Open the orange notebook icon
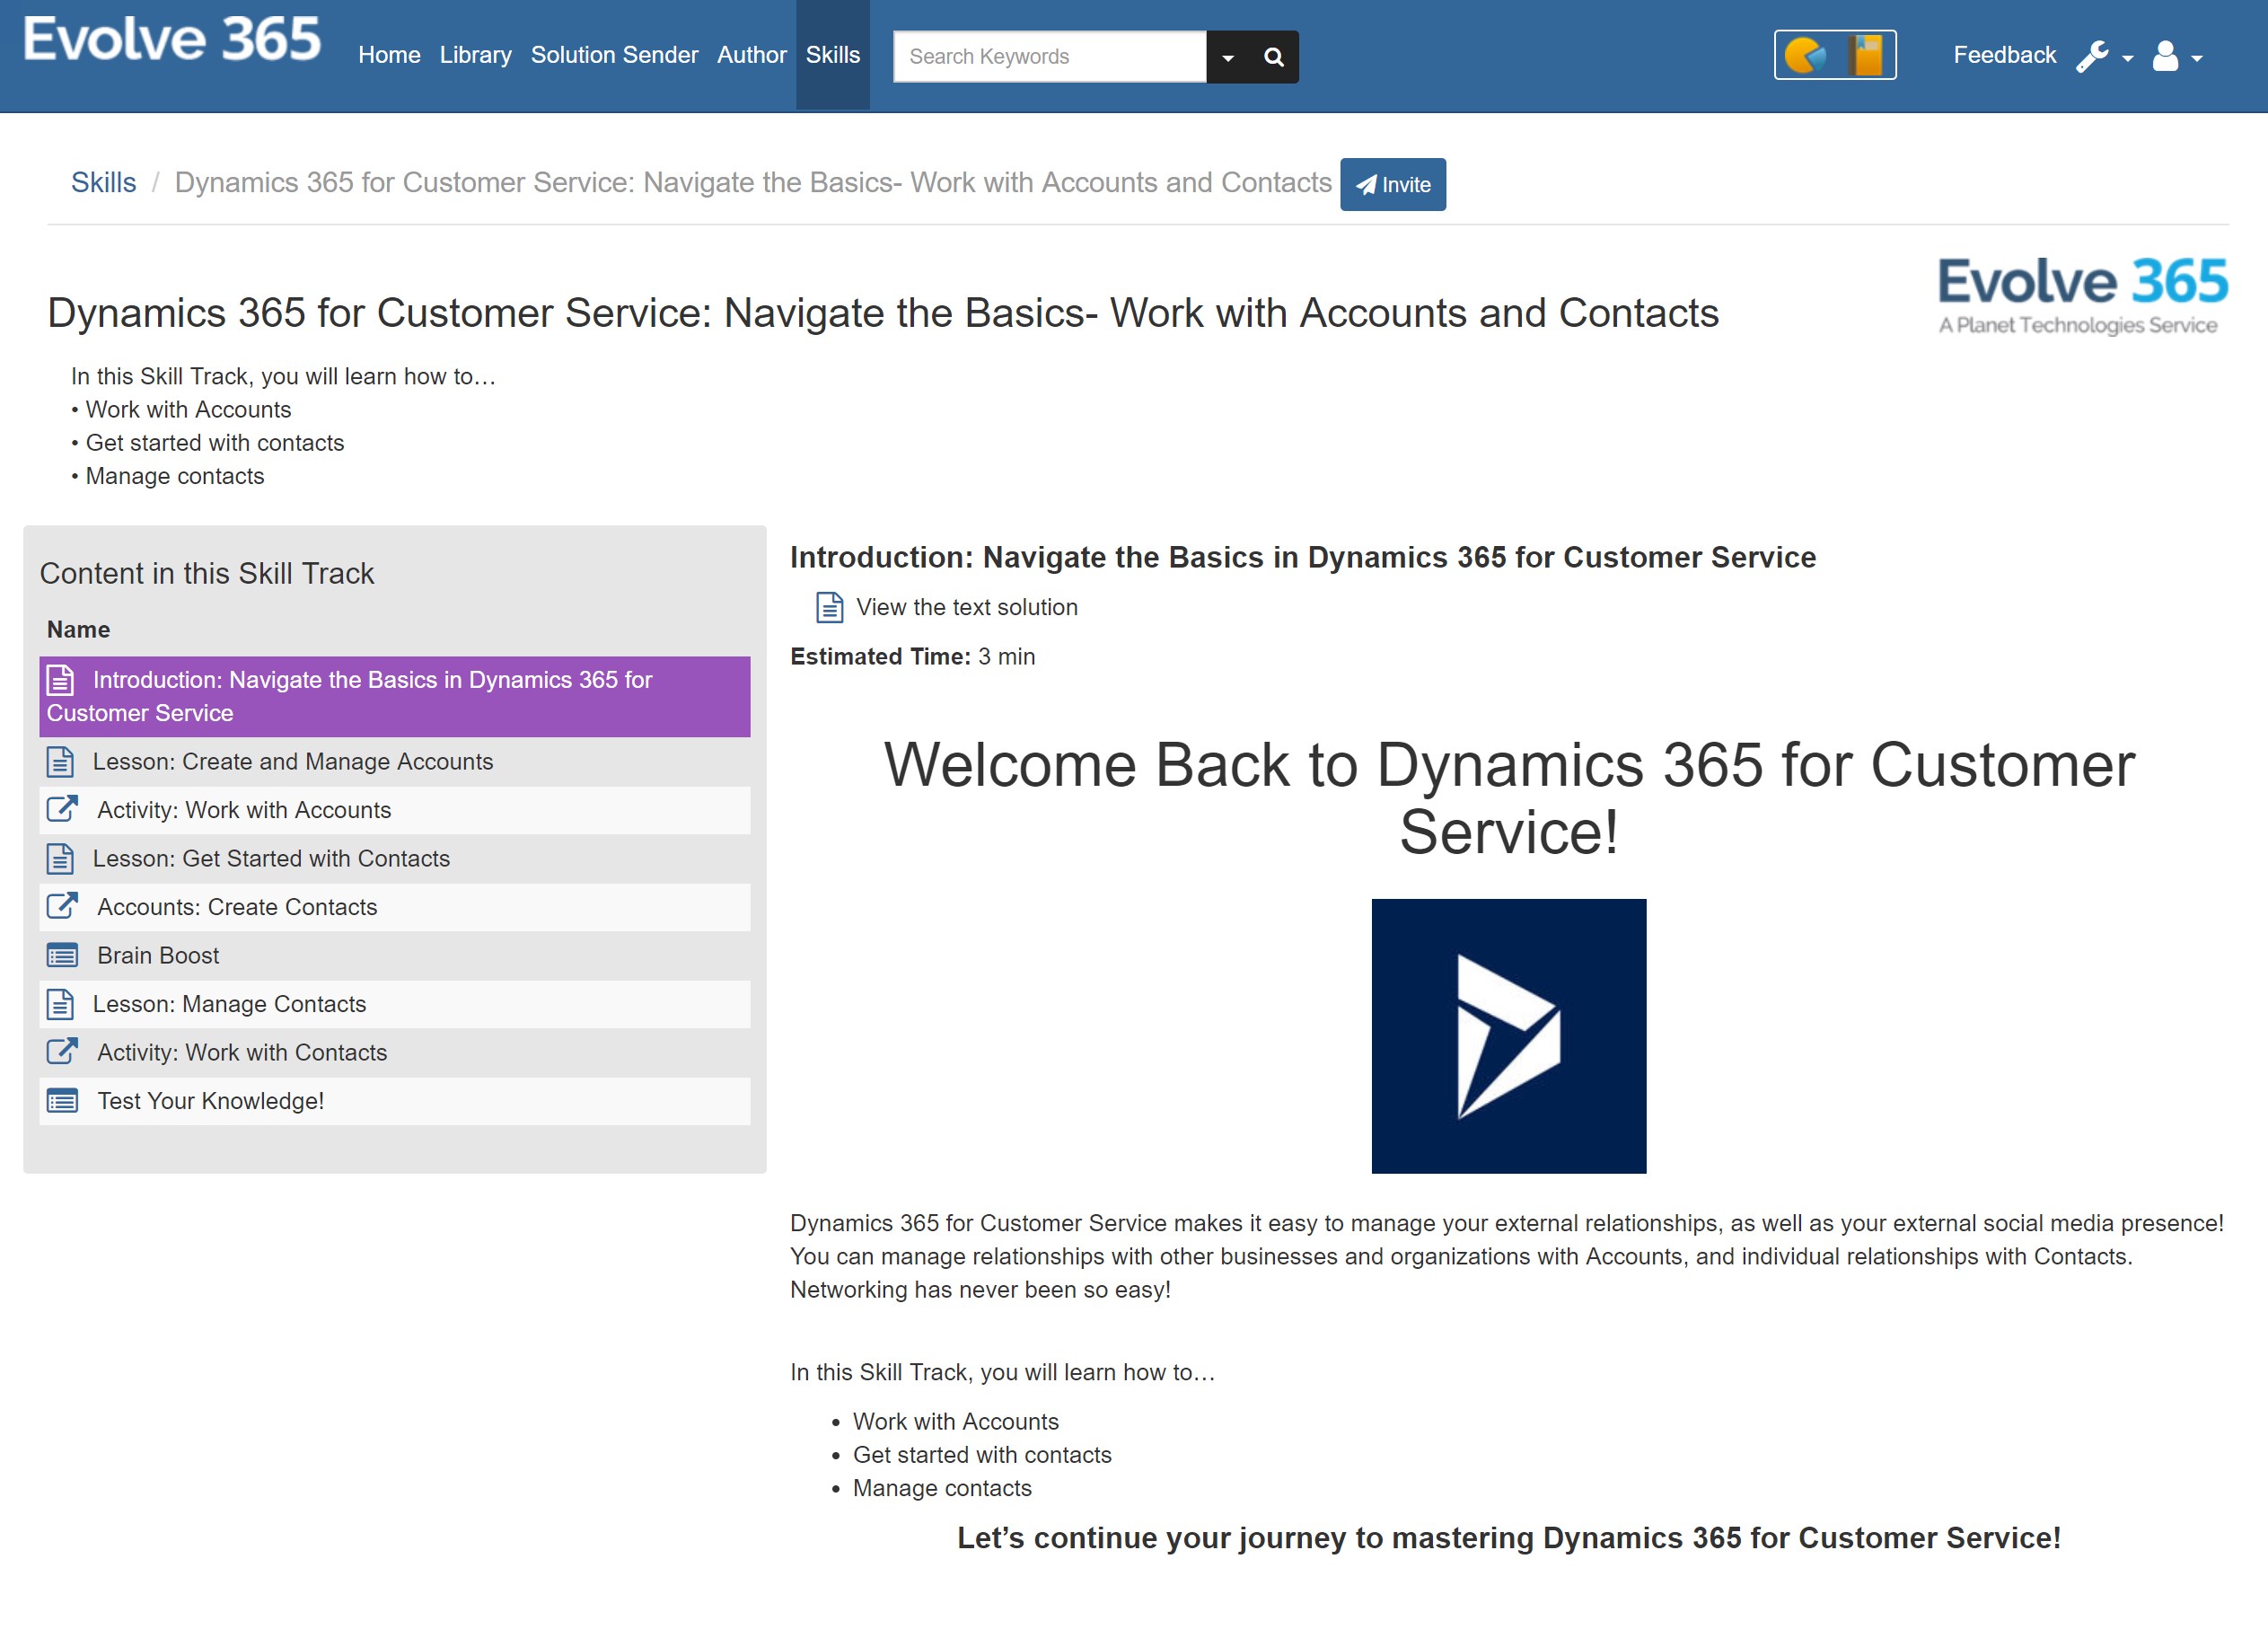Viewport: 2268px width, 1647px height. tap(1865, 55)
